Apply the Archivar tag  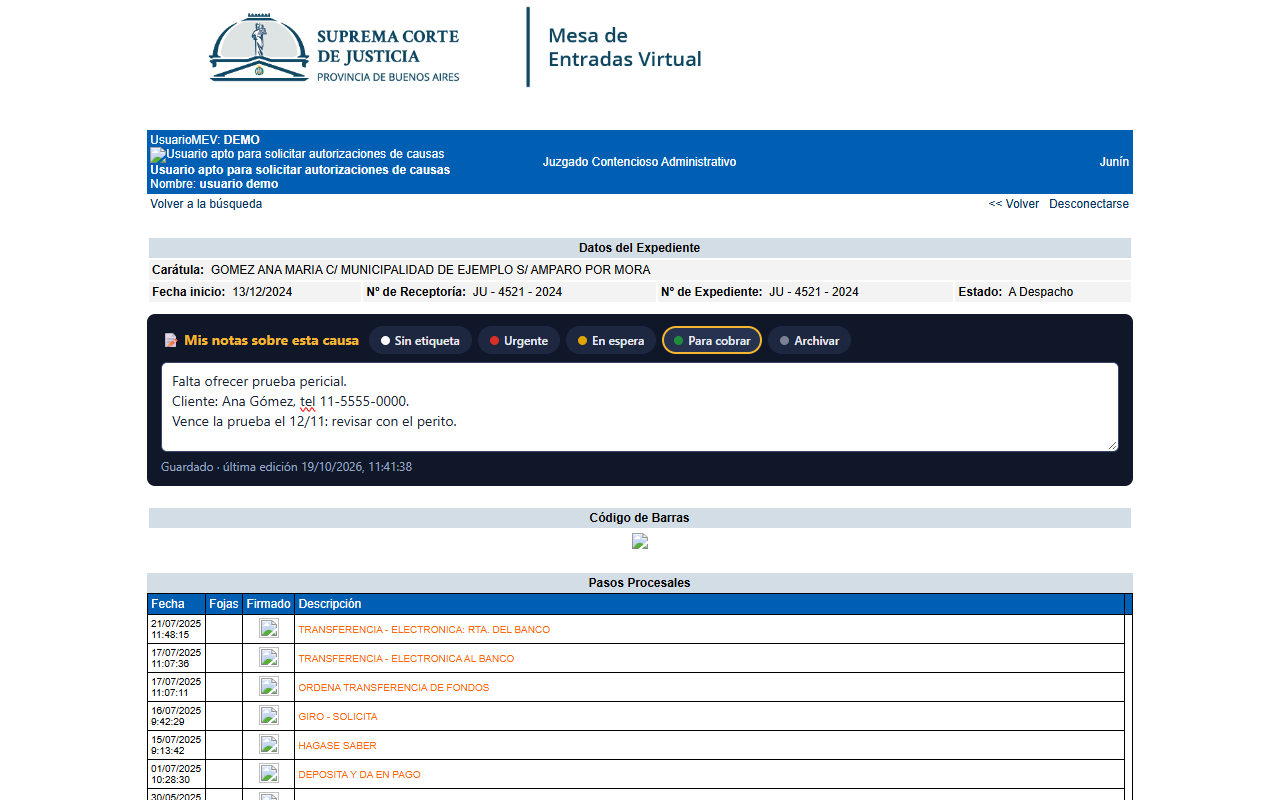tap(809, 341)
